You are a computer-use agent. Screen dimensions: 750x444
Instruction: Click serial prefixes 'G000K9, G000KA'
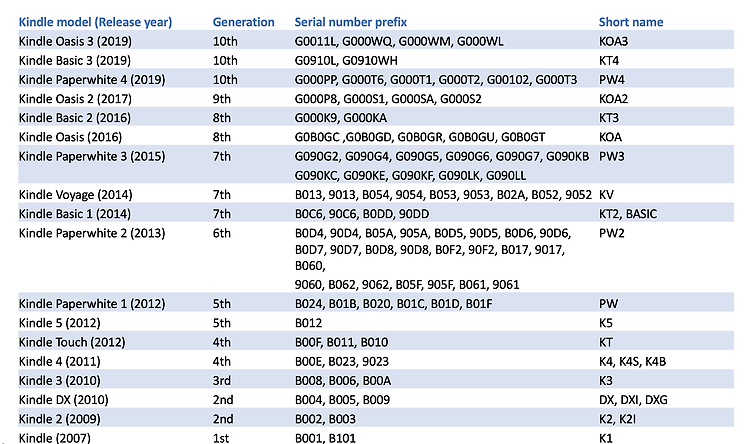341,118
